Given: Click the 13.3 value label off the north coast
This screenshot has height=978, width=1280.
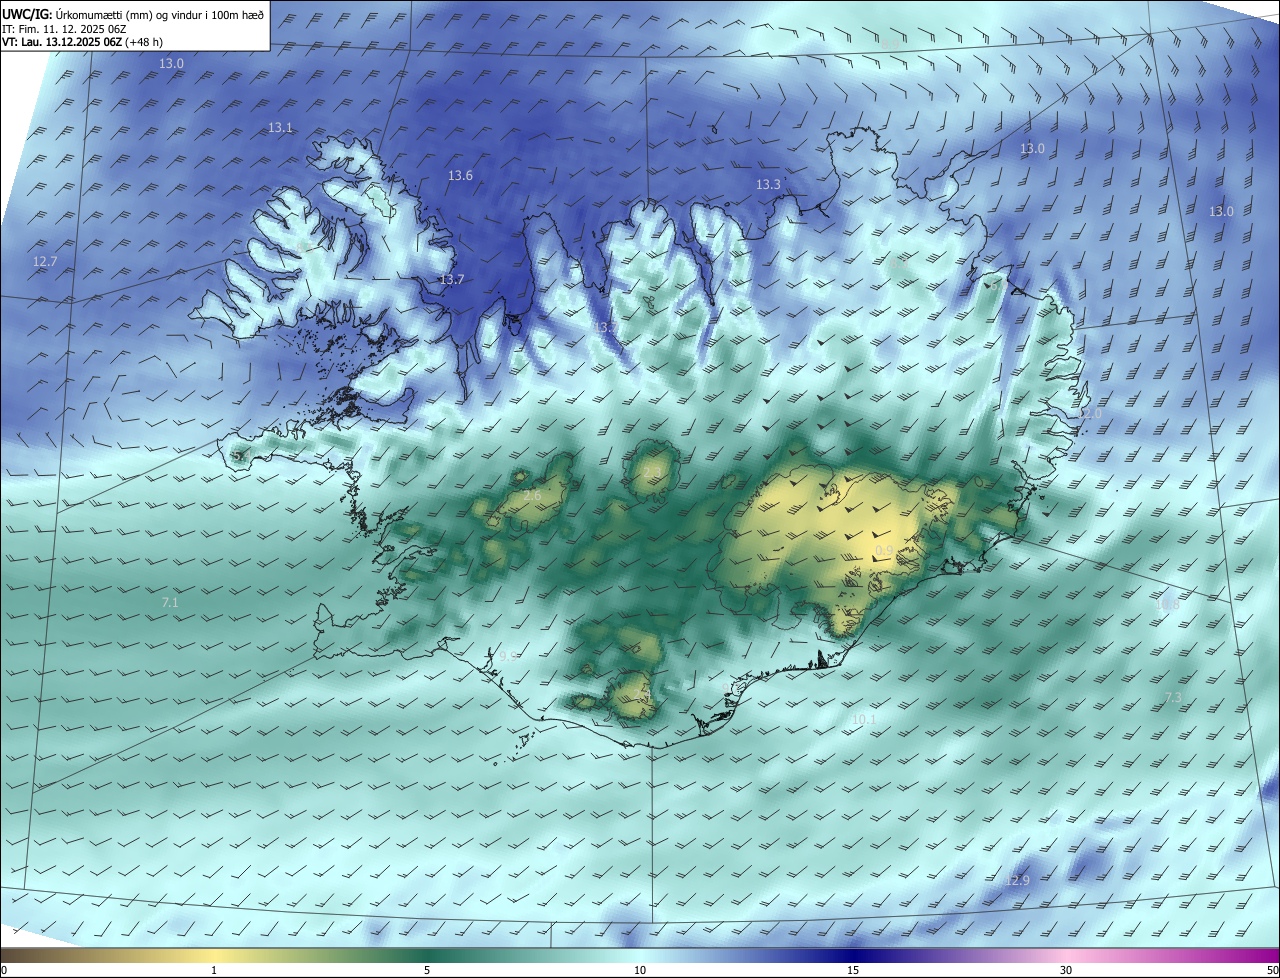Looking at the screenshot, I should coord(768,185).
